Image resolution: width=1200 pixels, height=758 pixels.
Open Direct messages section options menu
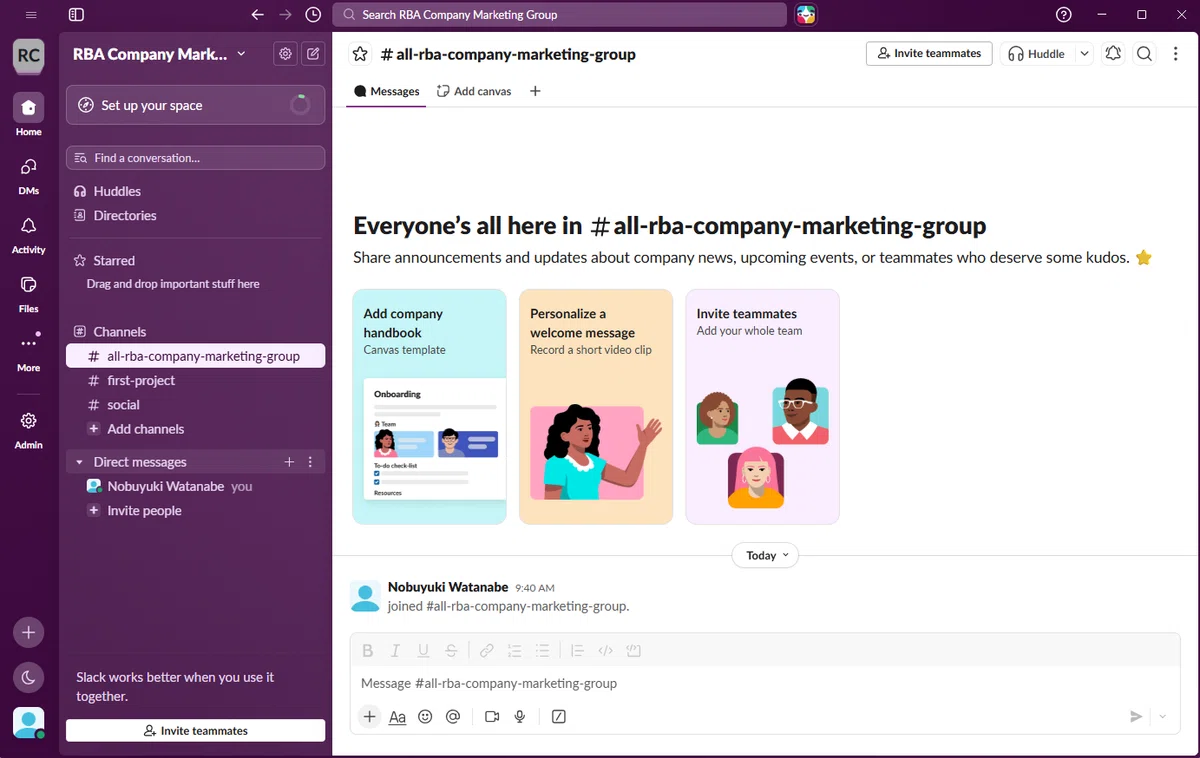pyautogui.click(x=310, y=462)
